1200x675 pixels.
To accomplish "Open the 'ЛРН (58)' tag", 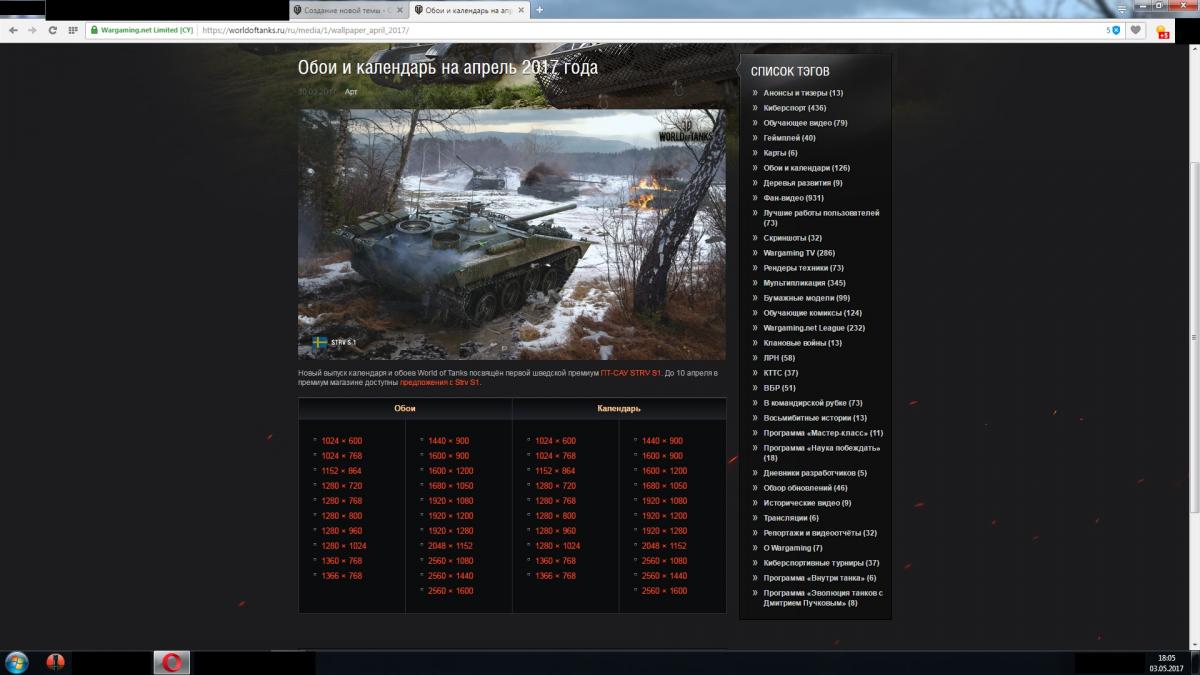I will [779, 358].
